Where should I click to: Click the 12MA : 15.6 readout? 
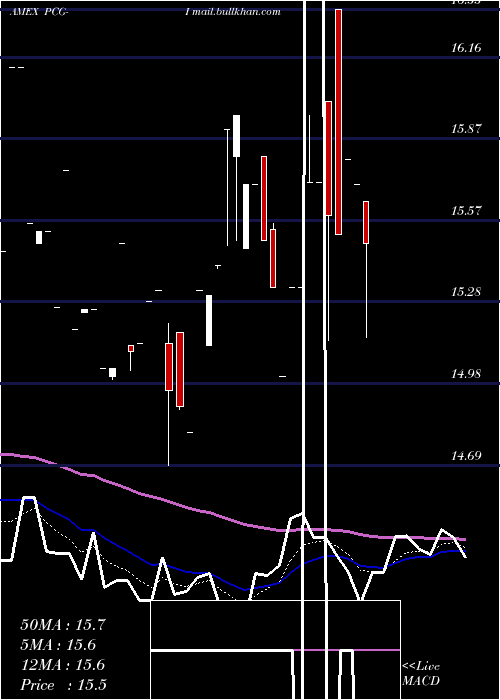point(62,665)
